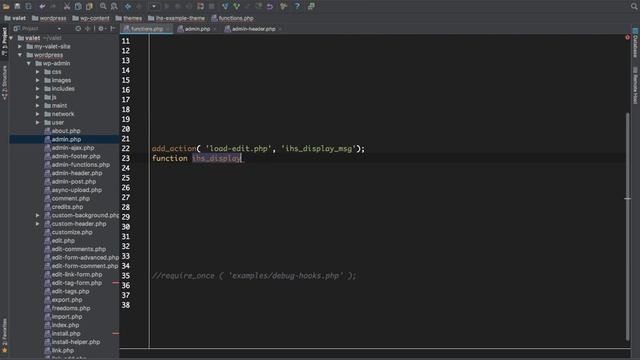Collapse the valet root folder
The width and height of the screenshot is (640, 360).
point(11,38)
